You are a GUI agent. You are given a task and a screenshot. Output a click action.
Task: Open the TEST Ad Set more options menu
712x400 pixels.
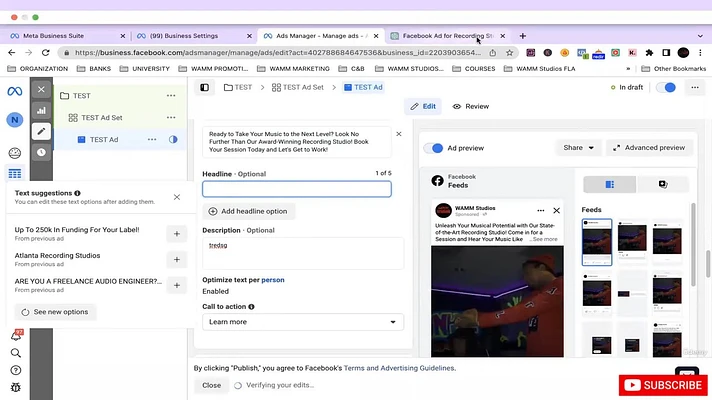click(171, 118)
